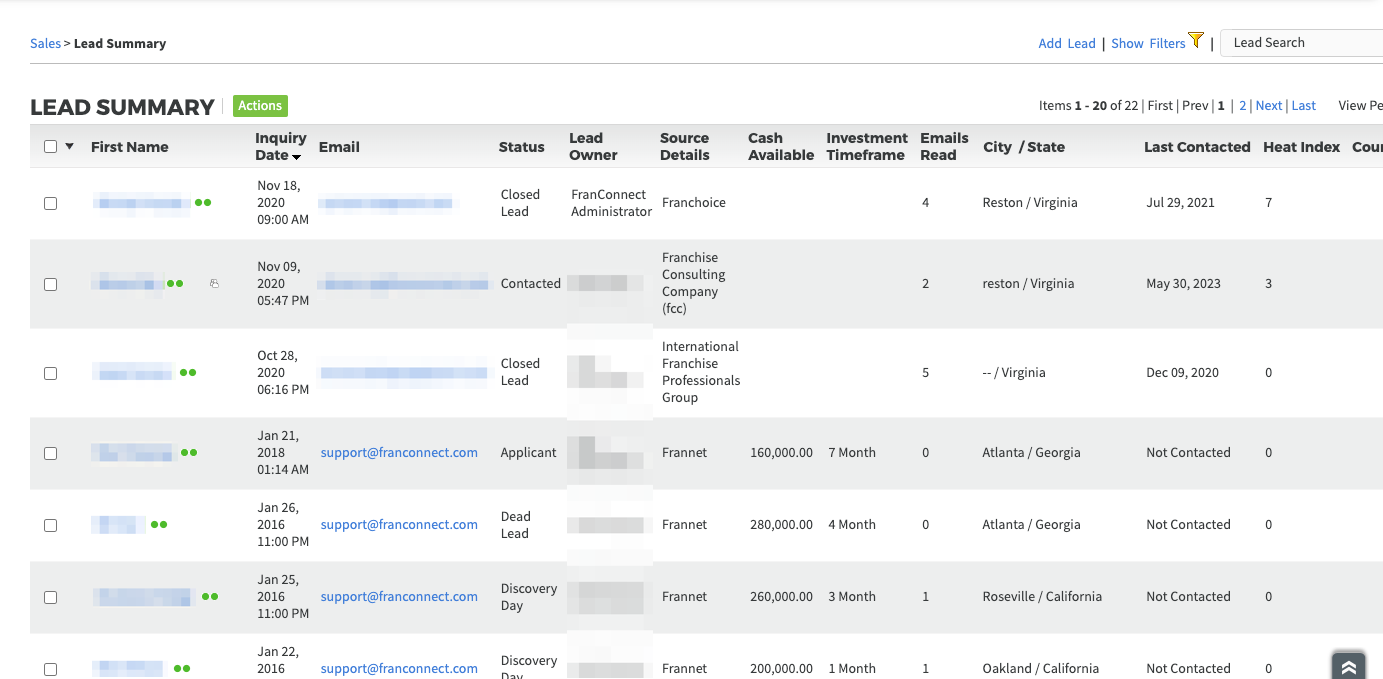Image resolution: width=1383 pixels, height=679 pixels.
Task: Open the green Actions menu
Action: [x=260, y=106]
